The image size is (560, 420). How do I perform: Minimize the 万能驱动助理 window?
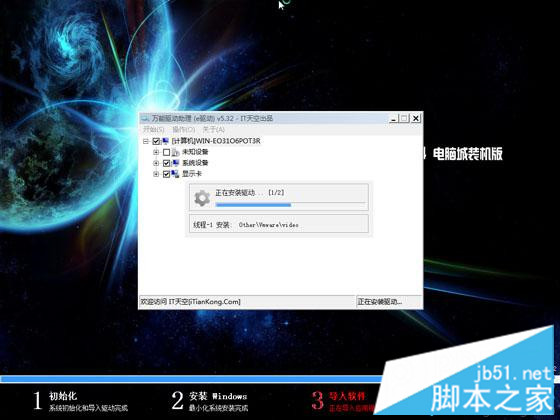pyautogui.click(x=393, y=119)
